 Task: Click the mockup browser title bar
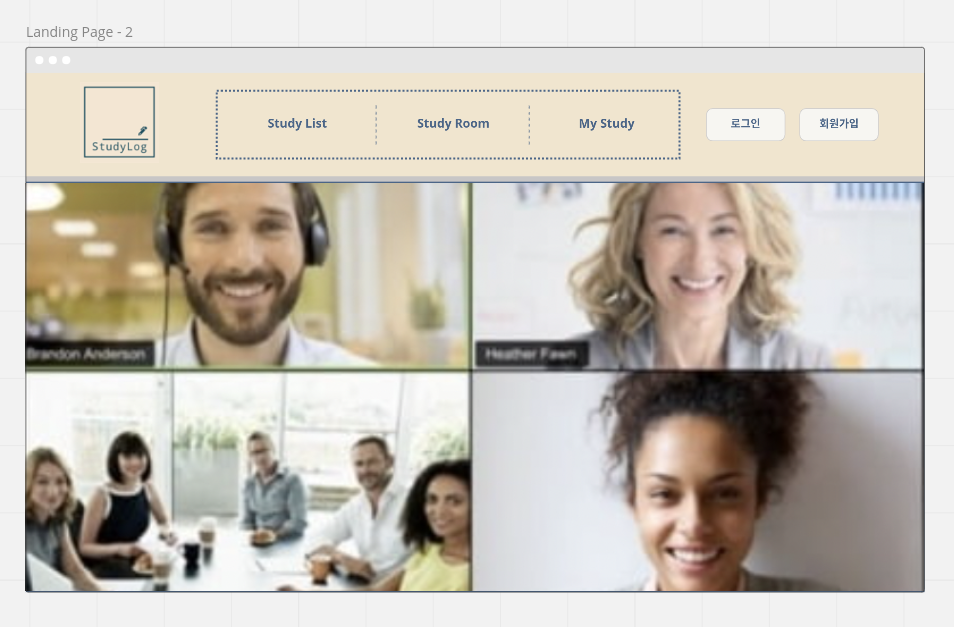point(475,60)
